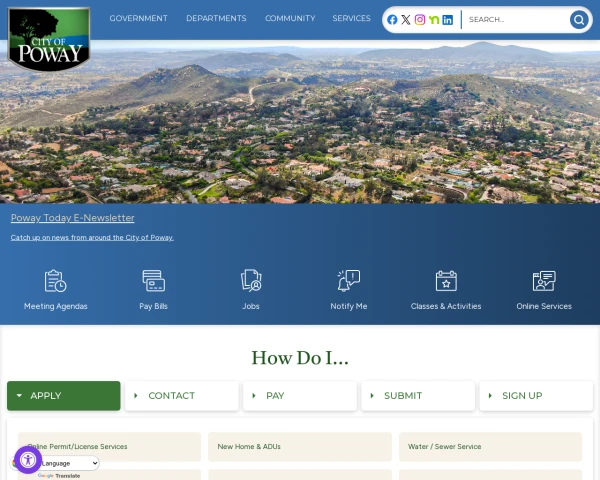Open the Departments menu
600x480 pixels.
tap(216, 18)
